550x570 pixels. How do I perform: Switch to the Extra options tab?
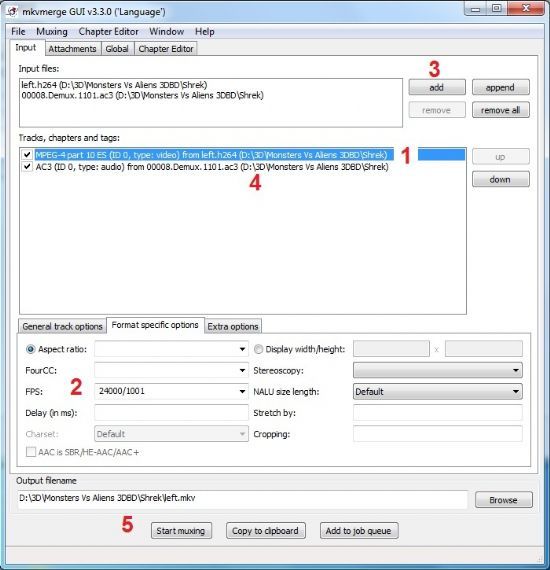[x=233, y=326]
